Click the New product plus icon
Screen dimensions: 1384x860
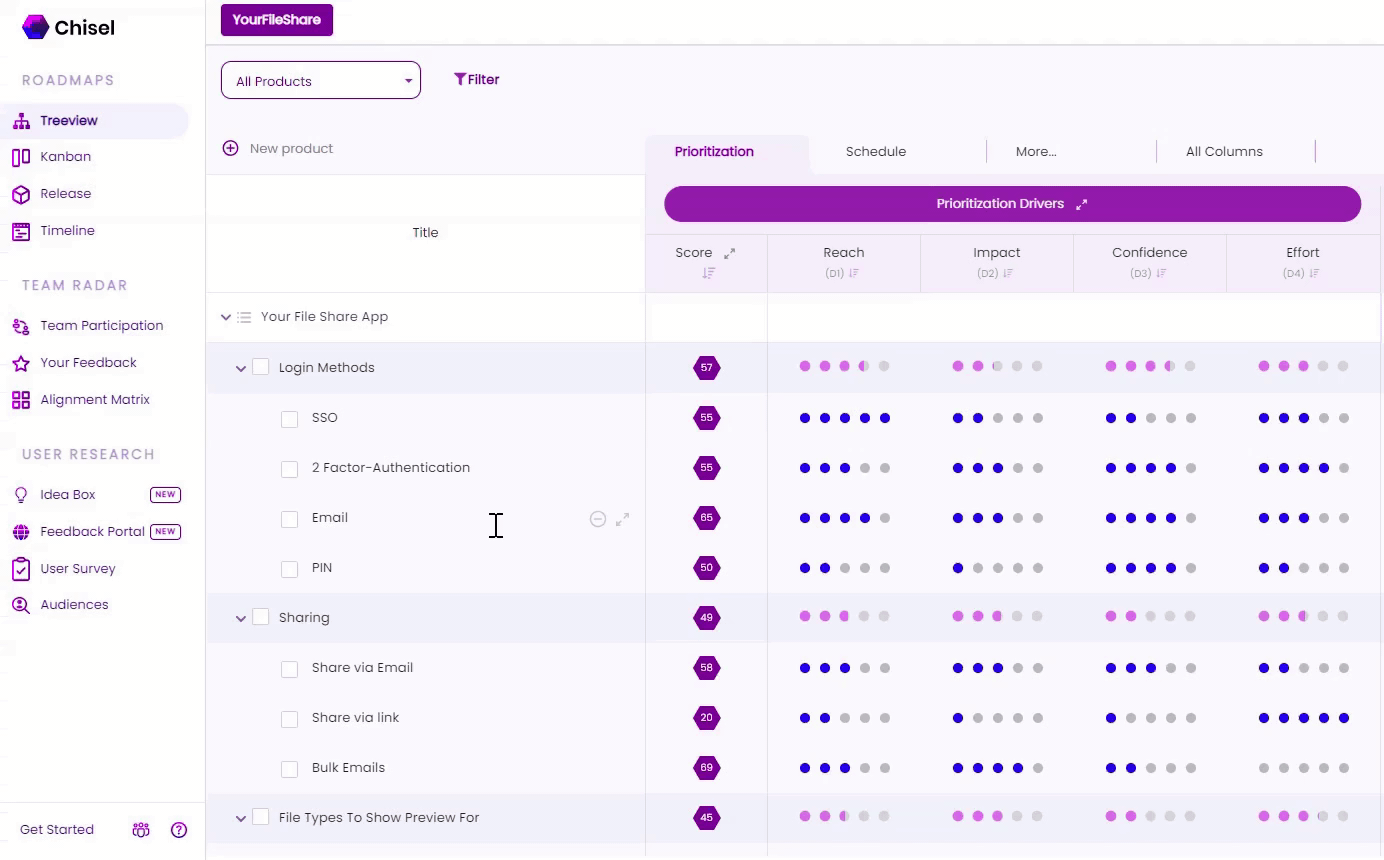pos(230,149)
